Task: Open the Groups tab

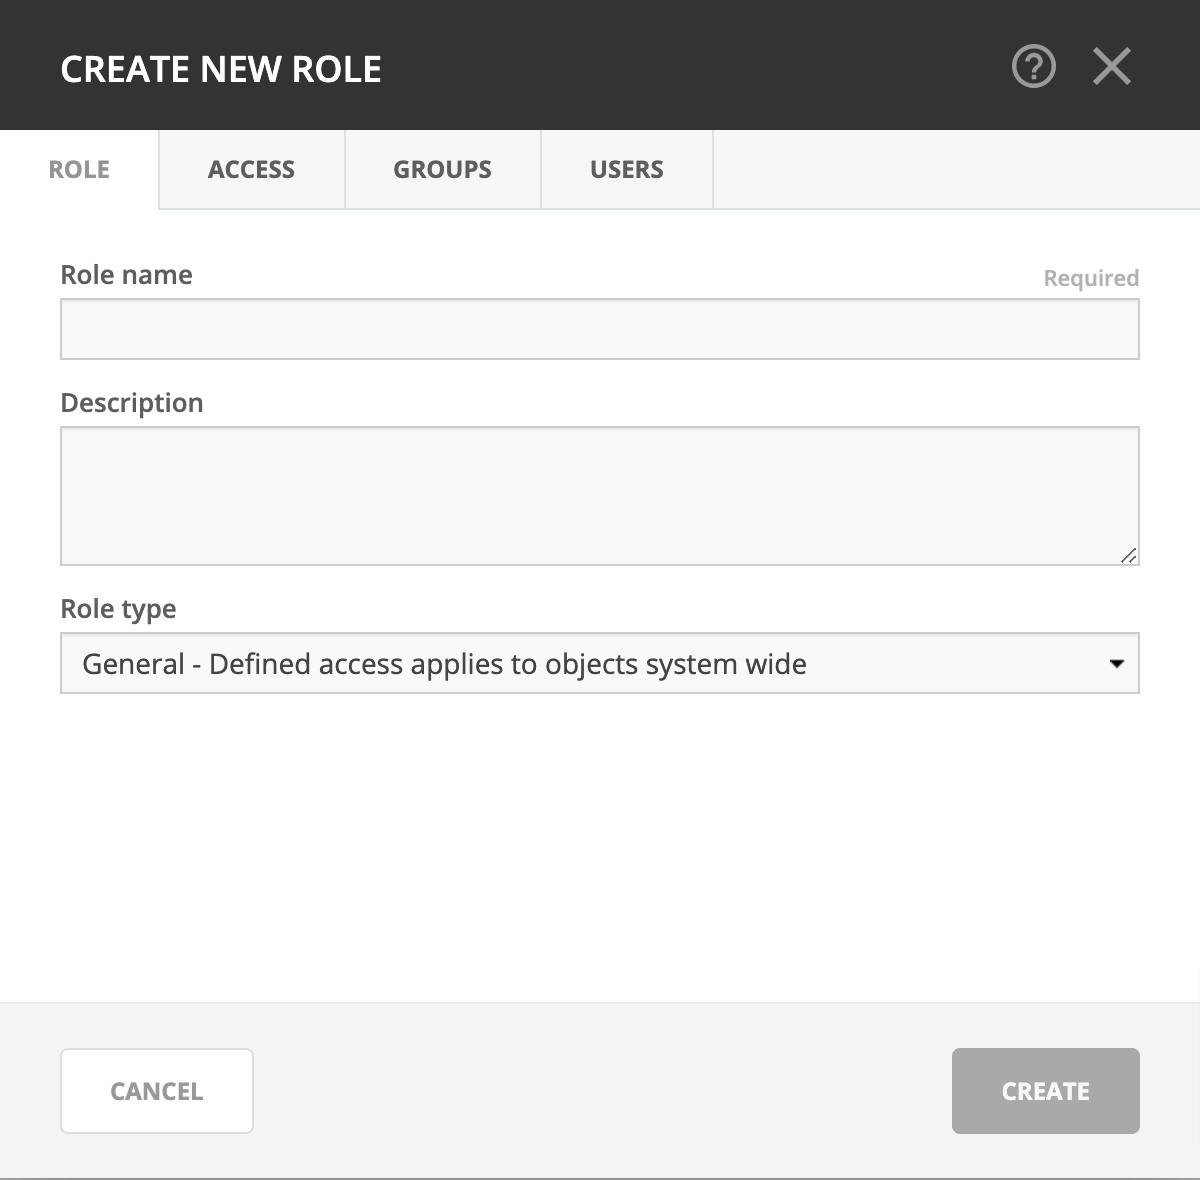Action: tap(442, 169)
